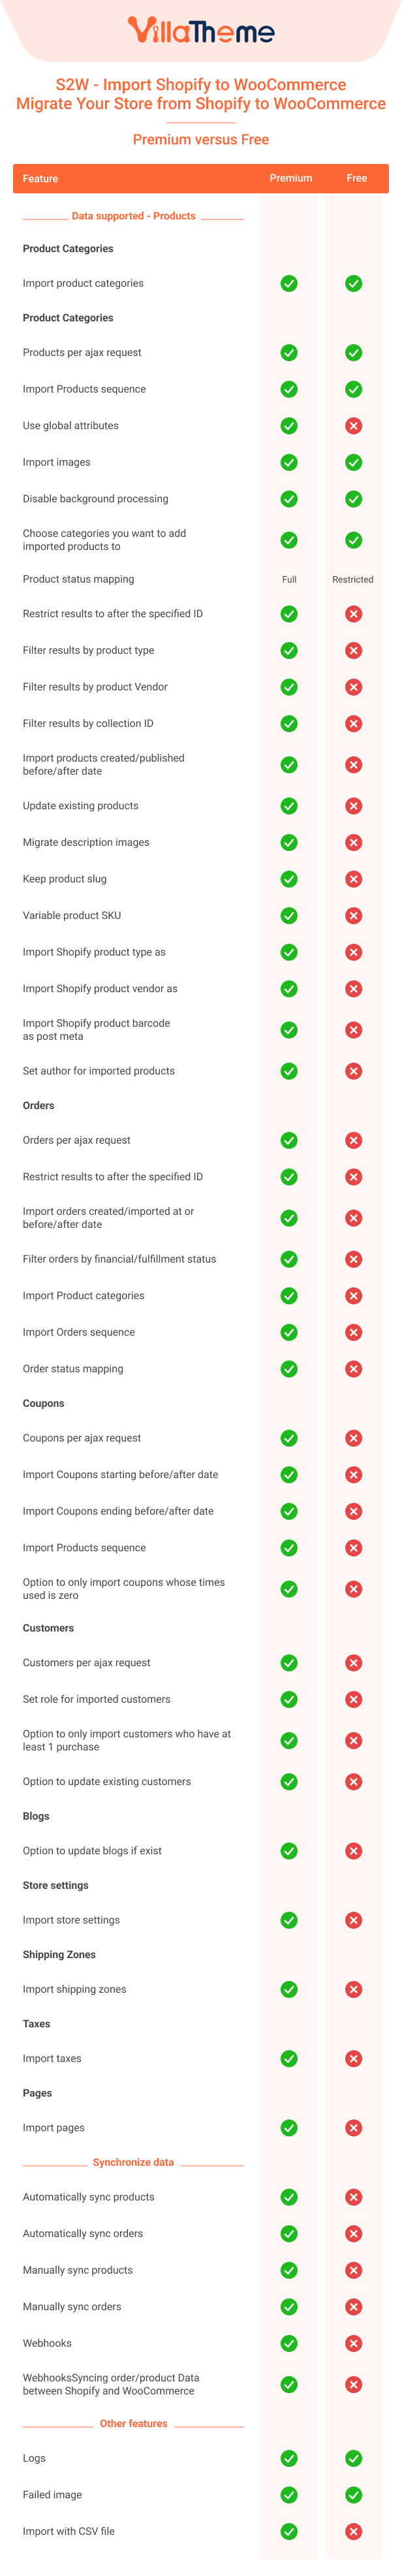This screenshot has width=402, height=2576.
Task: Click the 'Full' product status mapping label
Action: (x=289, y=579)
